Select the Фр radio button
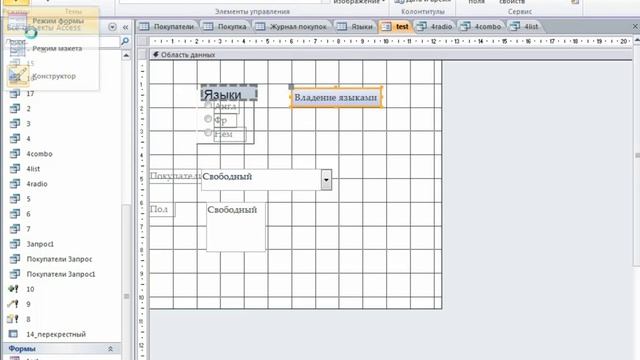640x360 pixels. click(x=208, y=119)
